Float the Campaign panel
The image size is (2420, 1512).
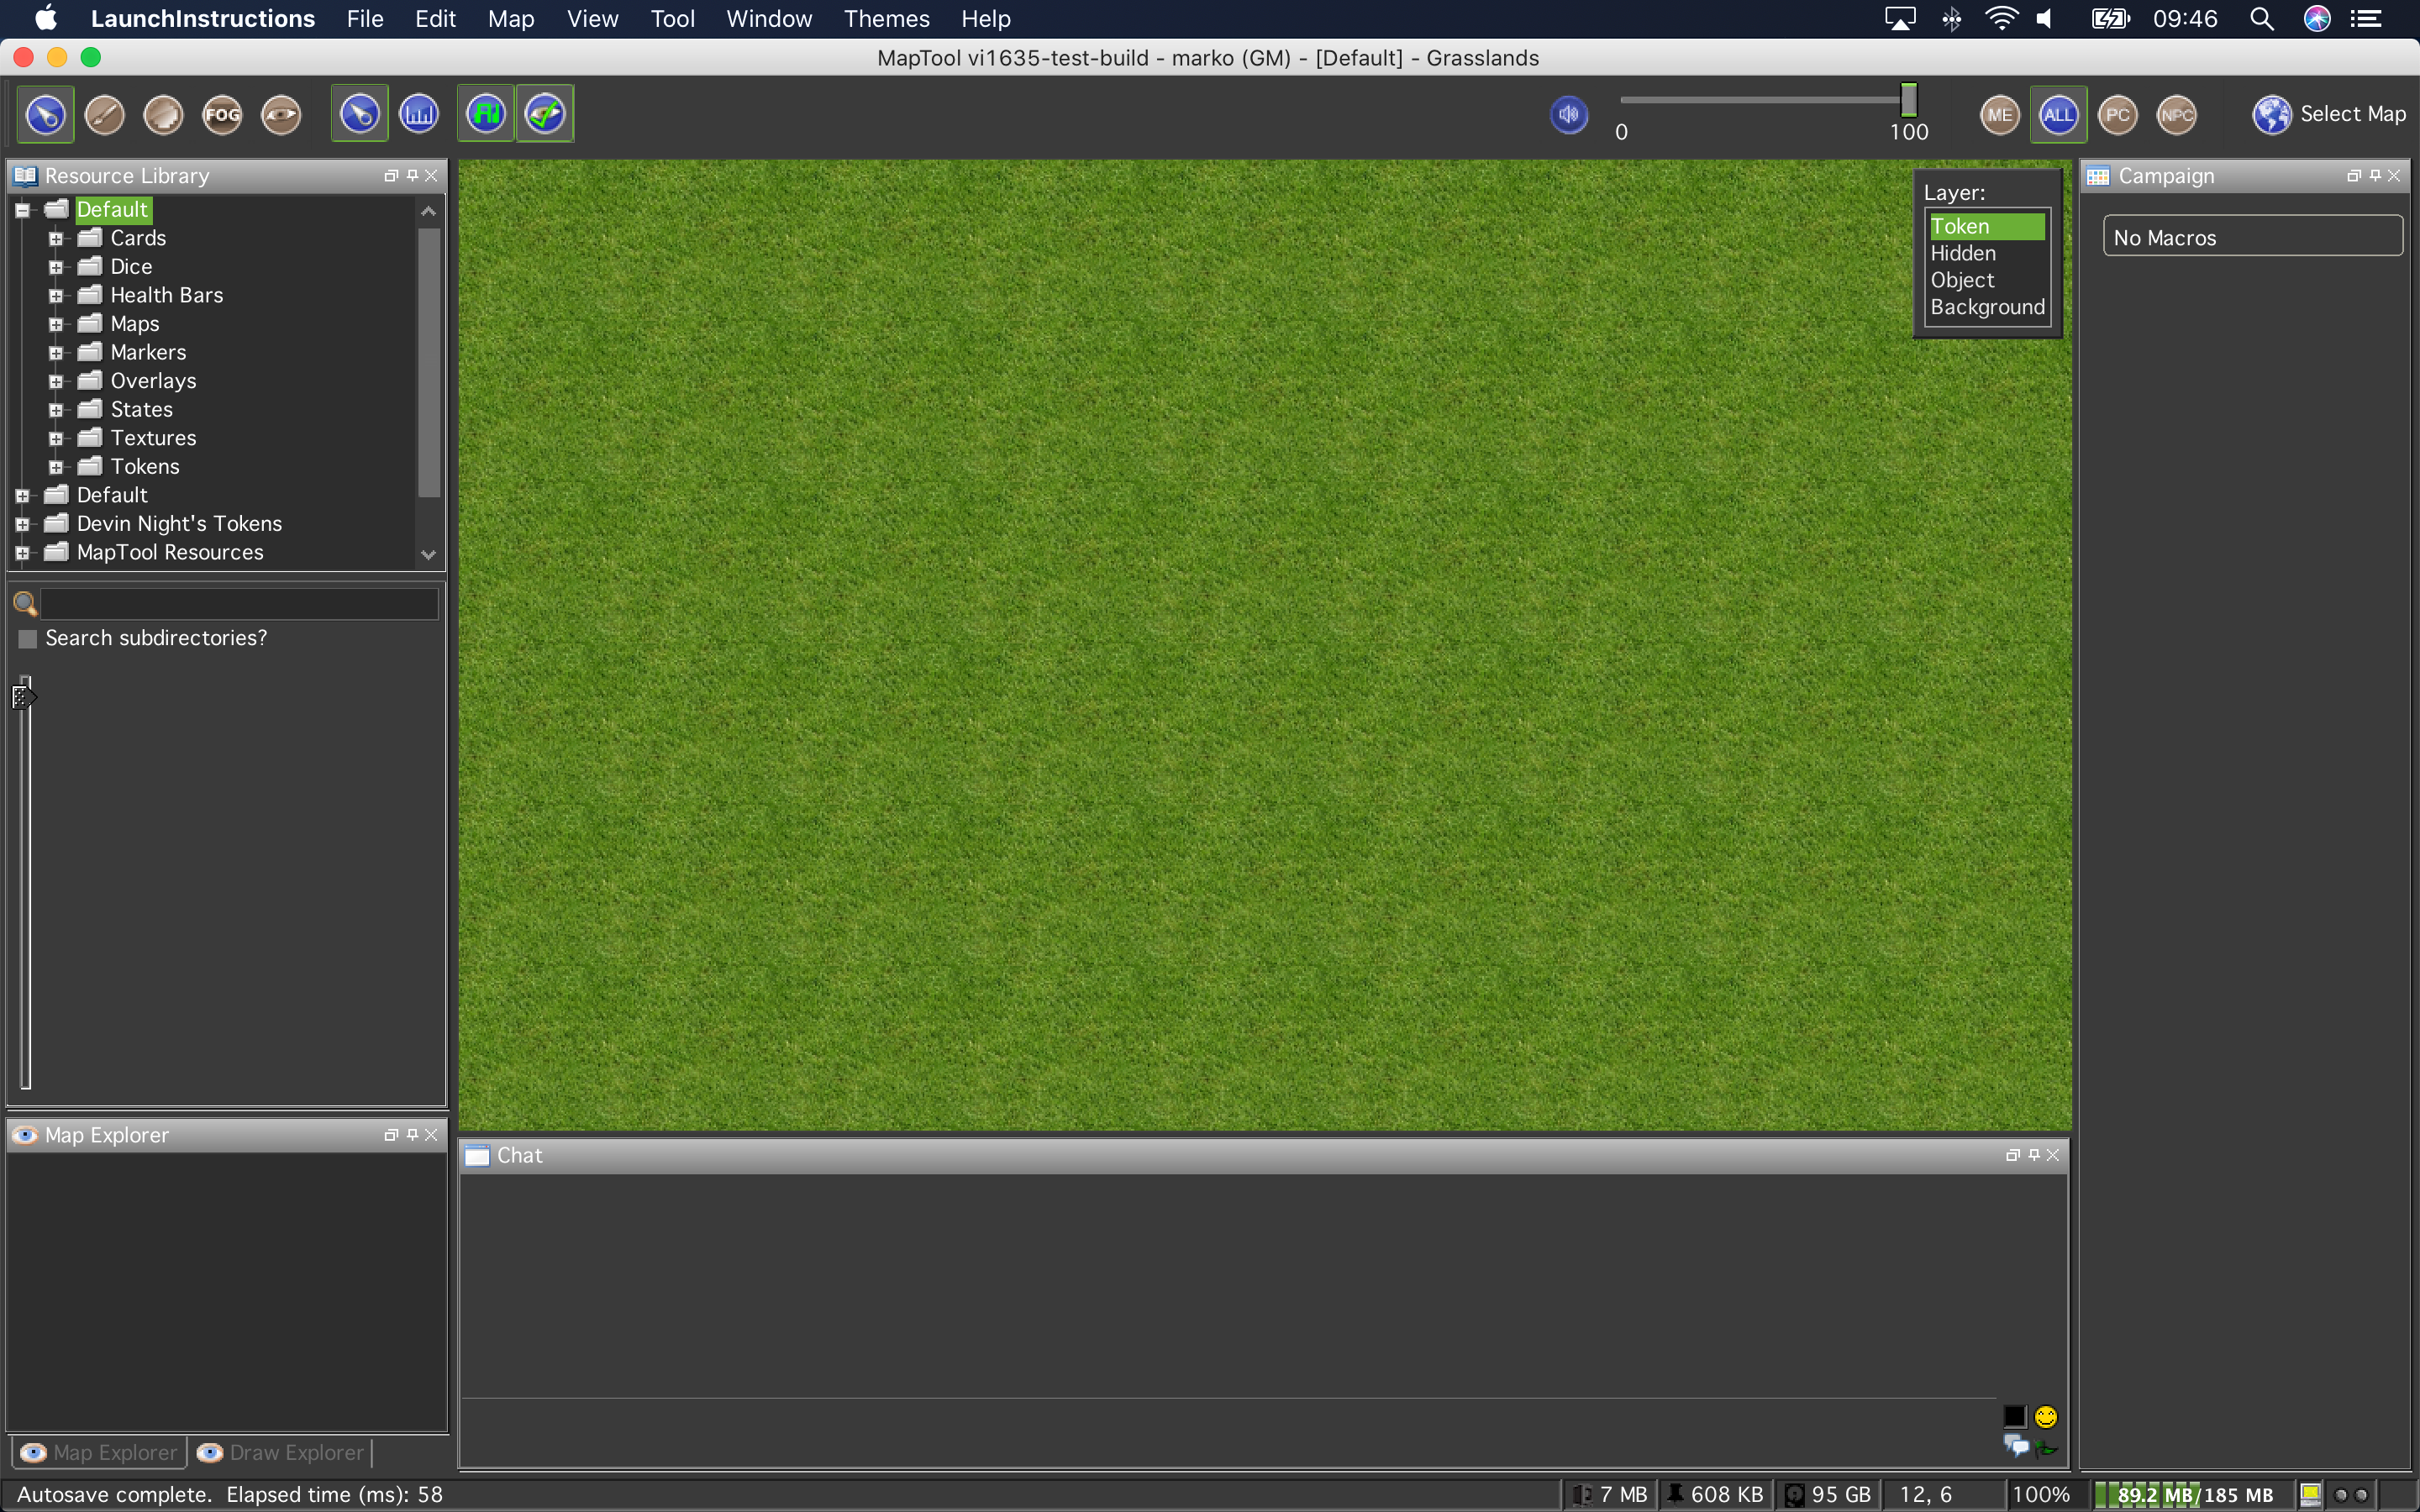(x=2353, y=176)
